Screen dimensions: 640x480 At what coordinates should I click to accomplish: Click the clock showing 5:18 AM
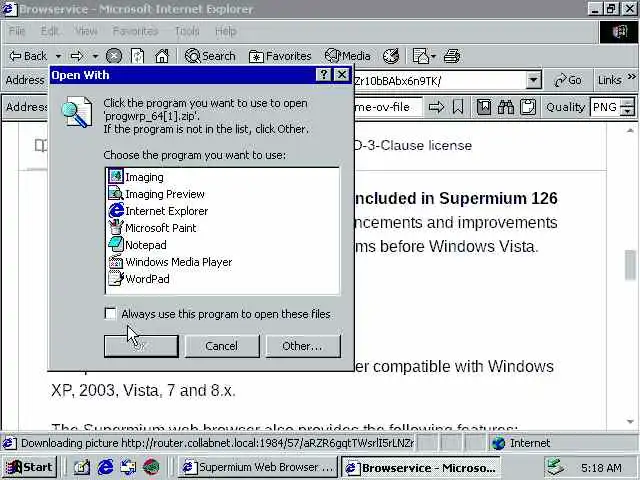601,468
